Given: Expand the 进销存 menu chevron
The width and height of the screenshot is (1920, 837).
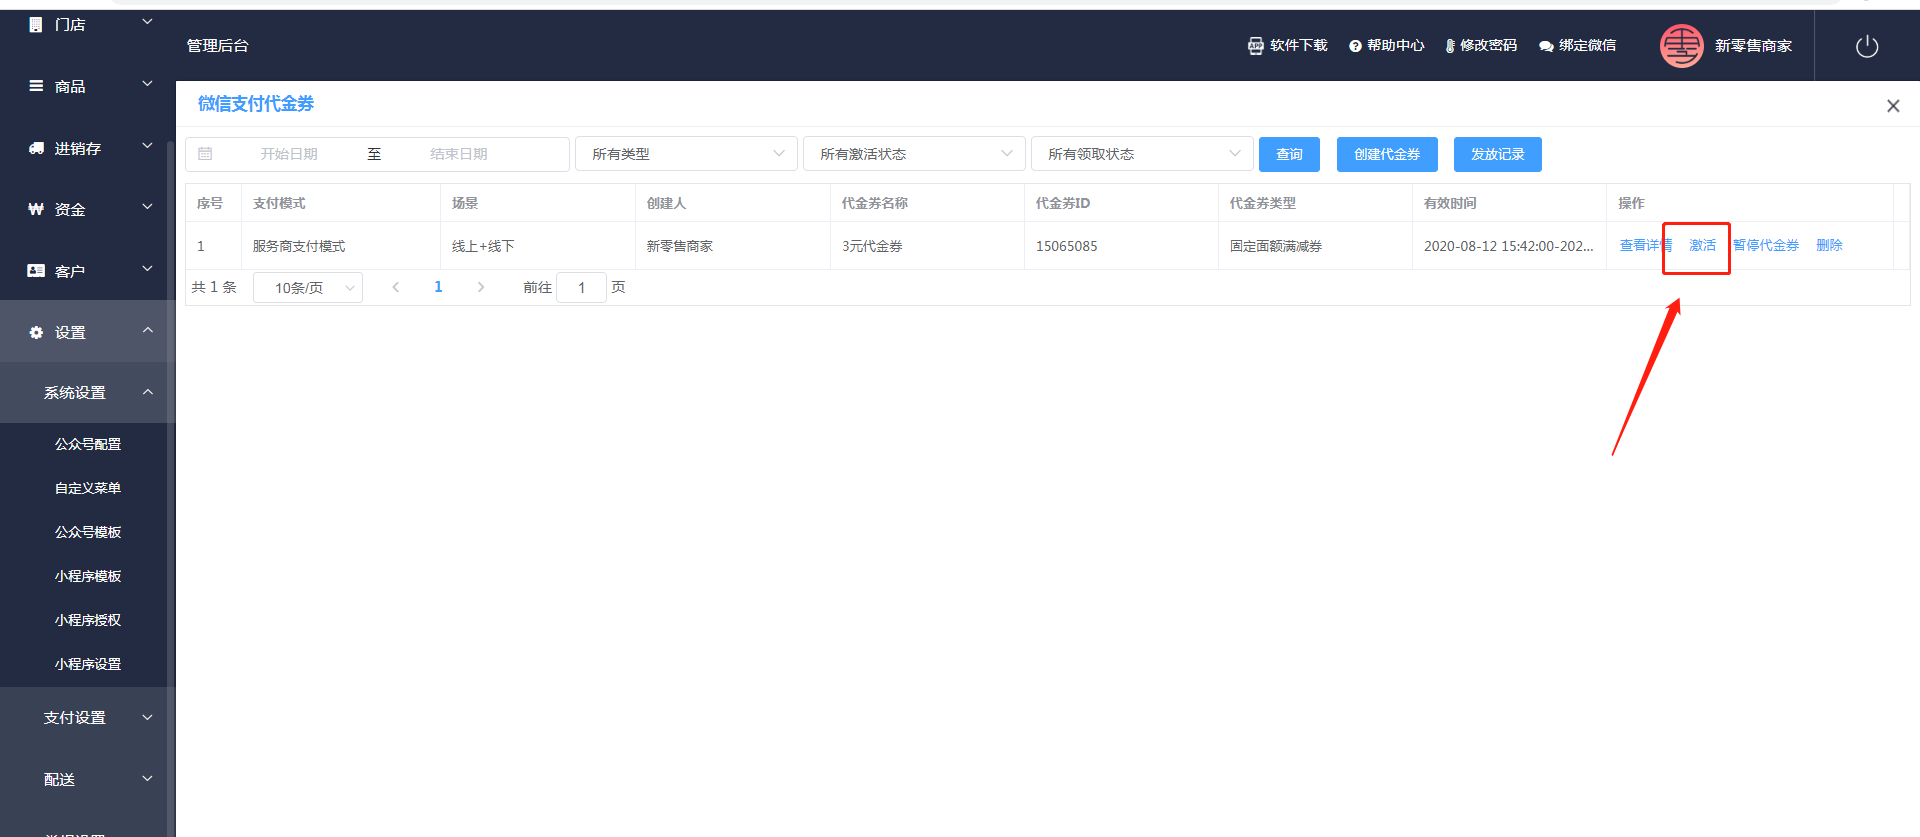Looking at the screenshot, I should (x=147, y=146).
